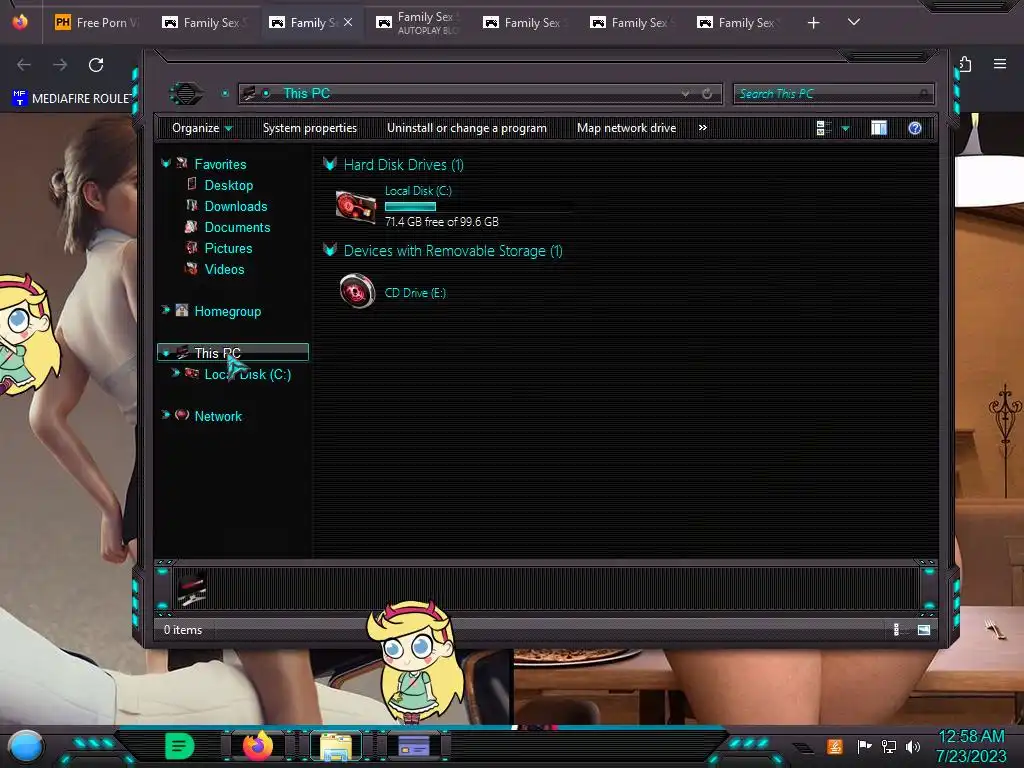1024x768 pixels.
Task: Click the Favorites heading in navigation pane
Action: coord(220,165)
